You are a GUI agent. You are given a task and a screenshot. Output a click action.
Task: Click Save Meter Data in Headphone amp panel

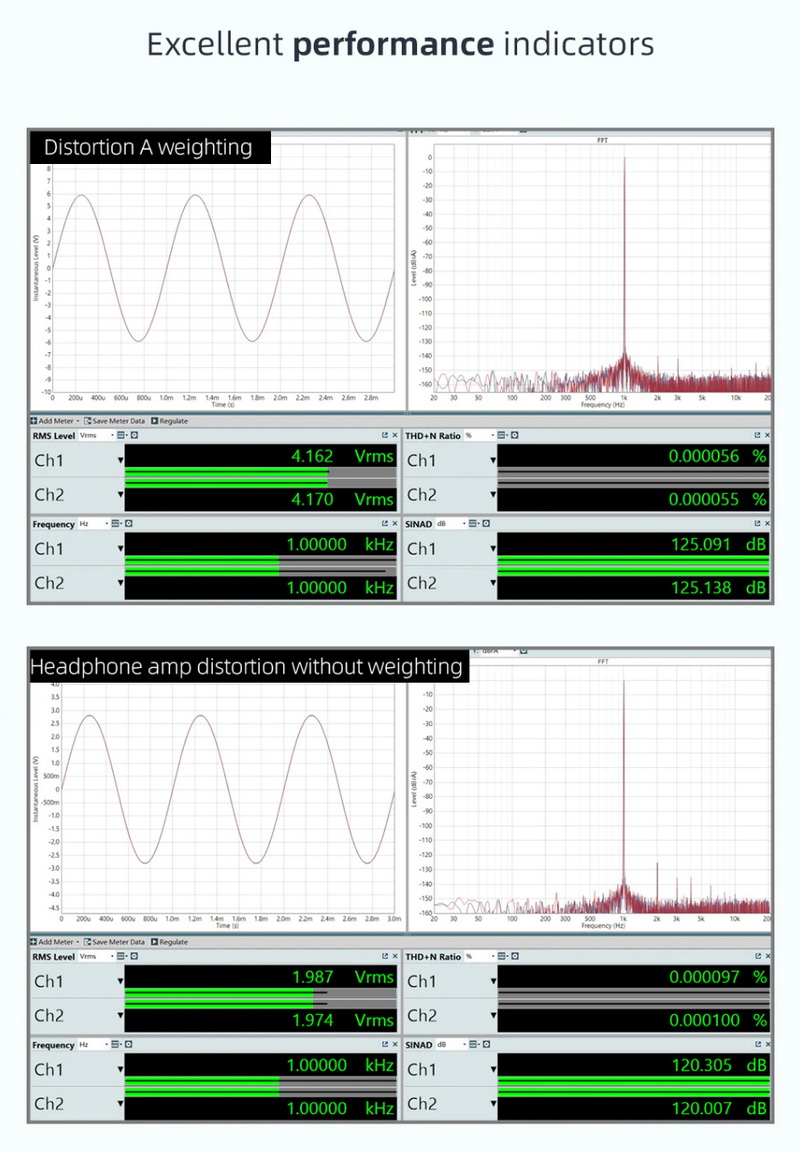tap(118, 941)
